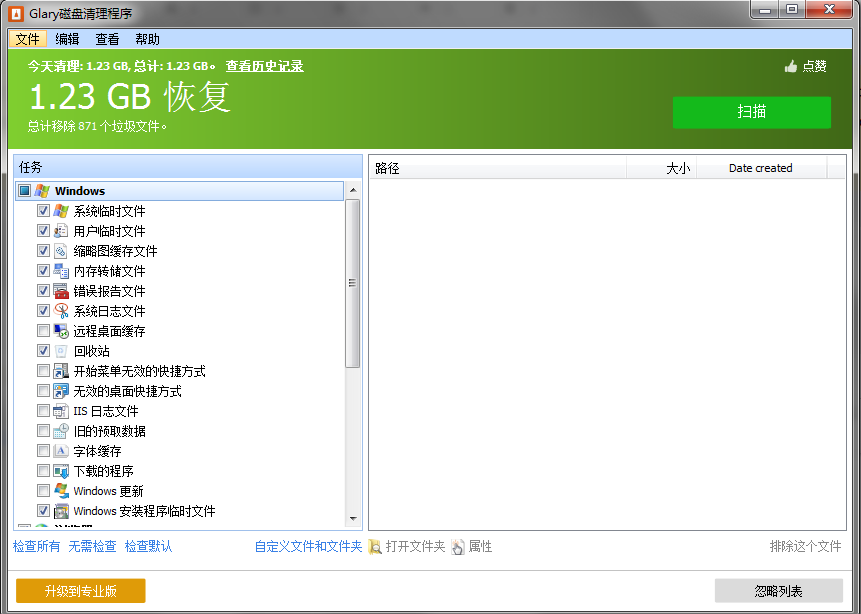Click the 缩略图缓存文件 icon
This screenshot has height=614, width=861.
click(x=61, y=251)
